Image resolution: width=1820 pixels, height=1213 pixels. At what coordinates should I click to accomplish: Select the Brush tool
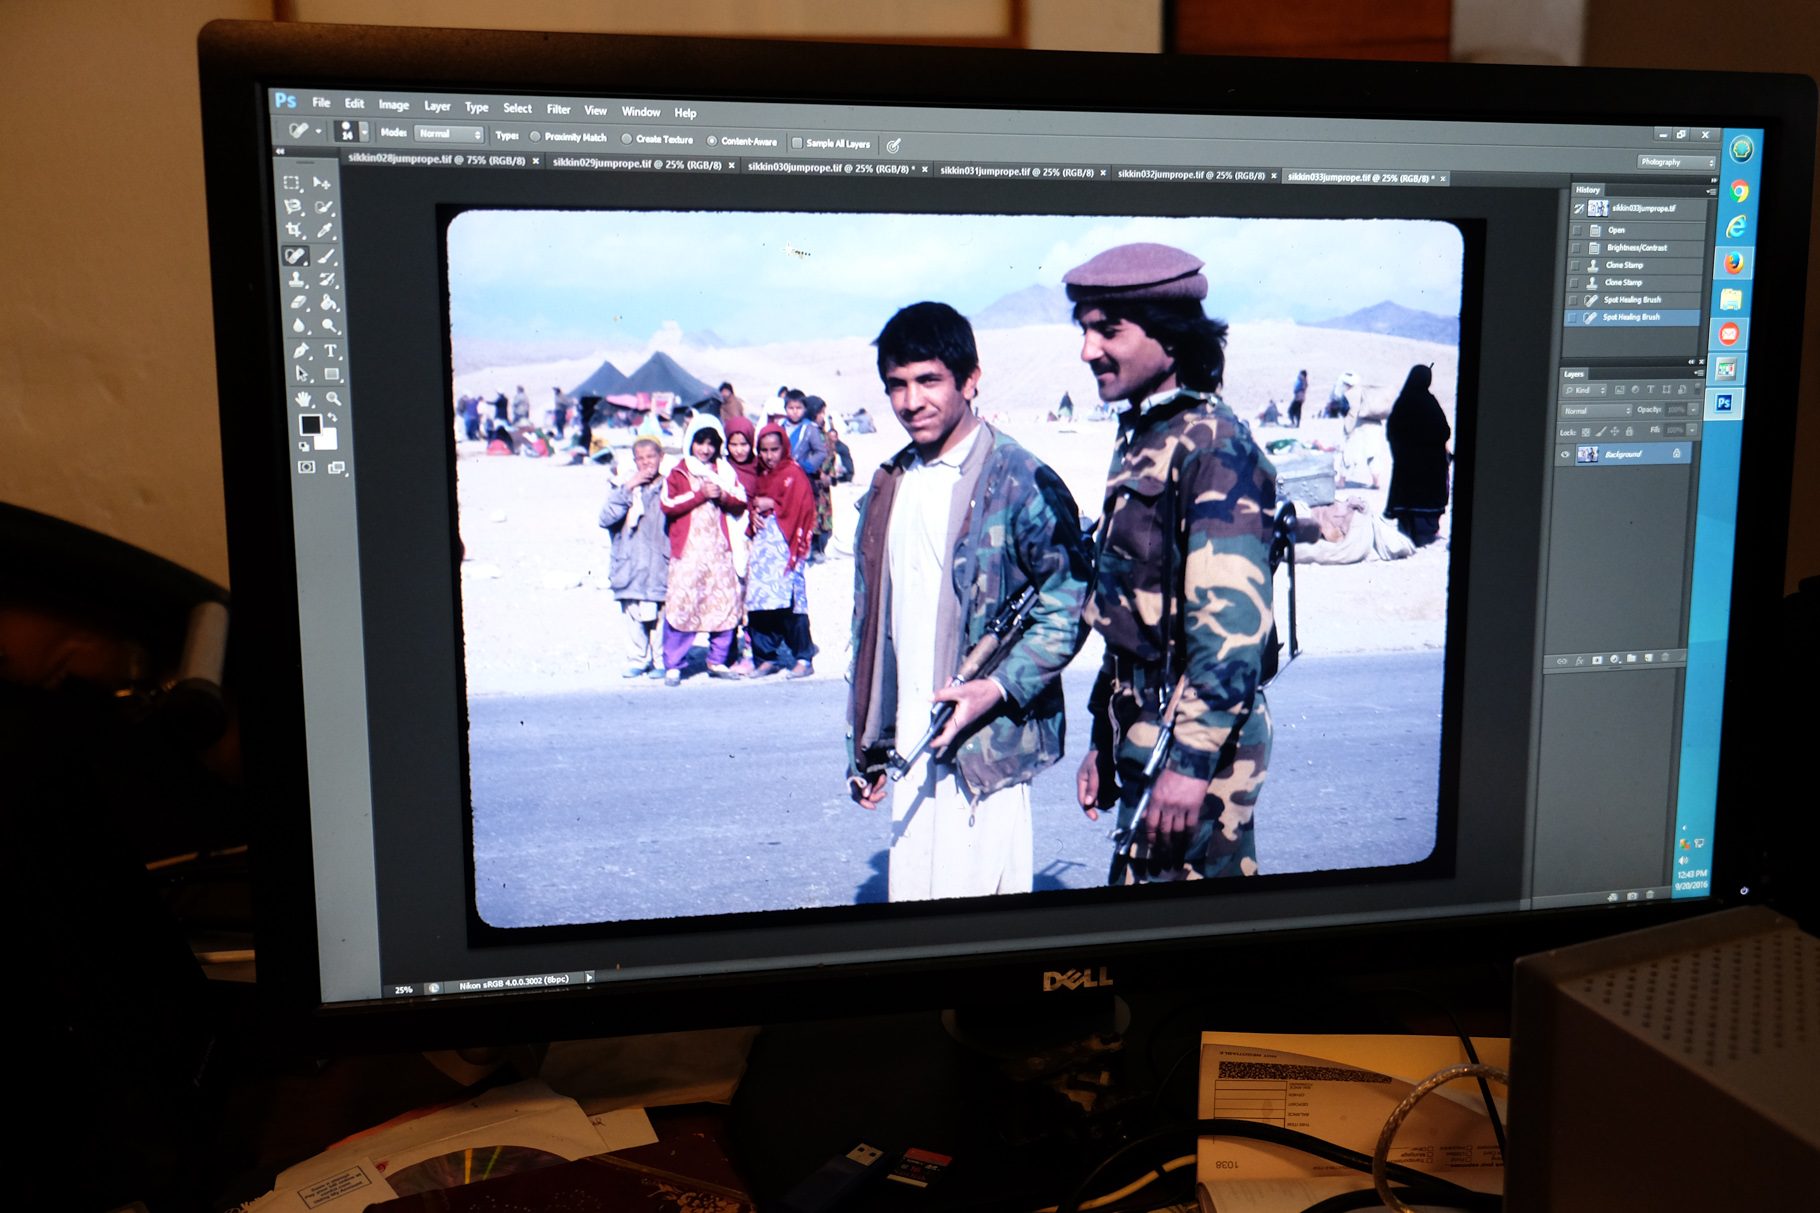327,256
